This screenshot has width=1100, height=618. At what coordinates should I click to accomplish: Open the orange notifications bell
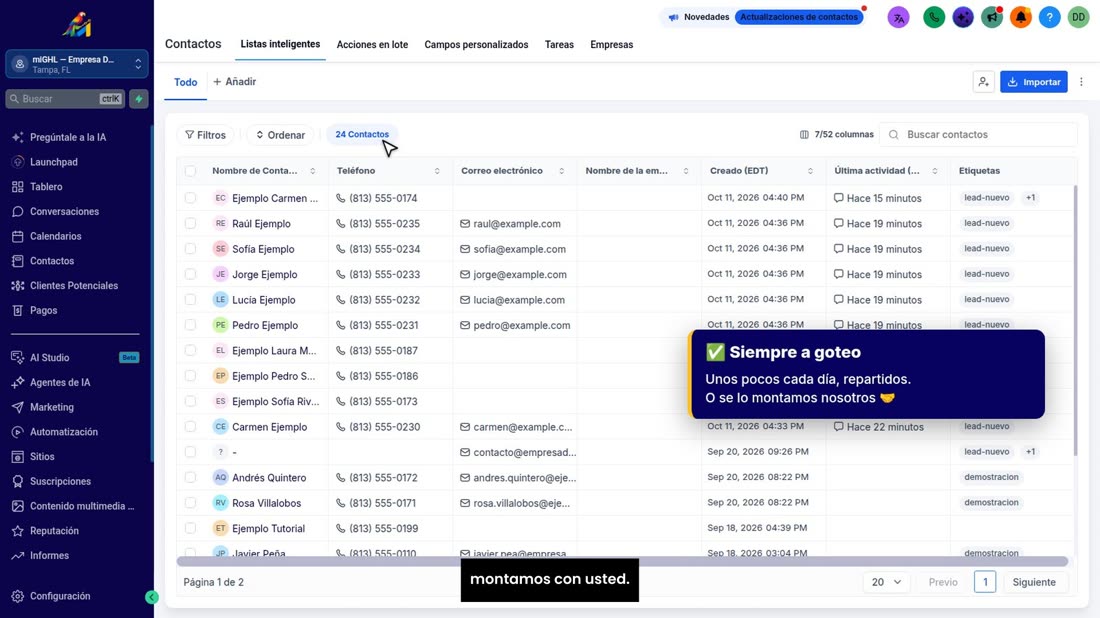1021,17
